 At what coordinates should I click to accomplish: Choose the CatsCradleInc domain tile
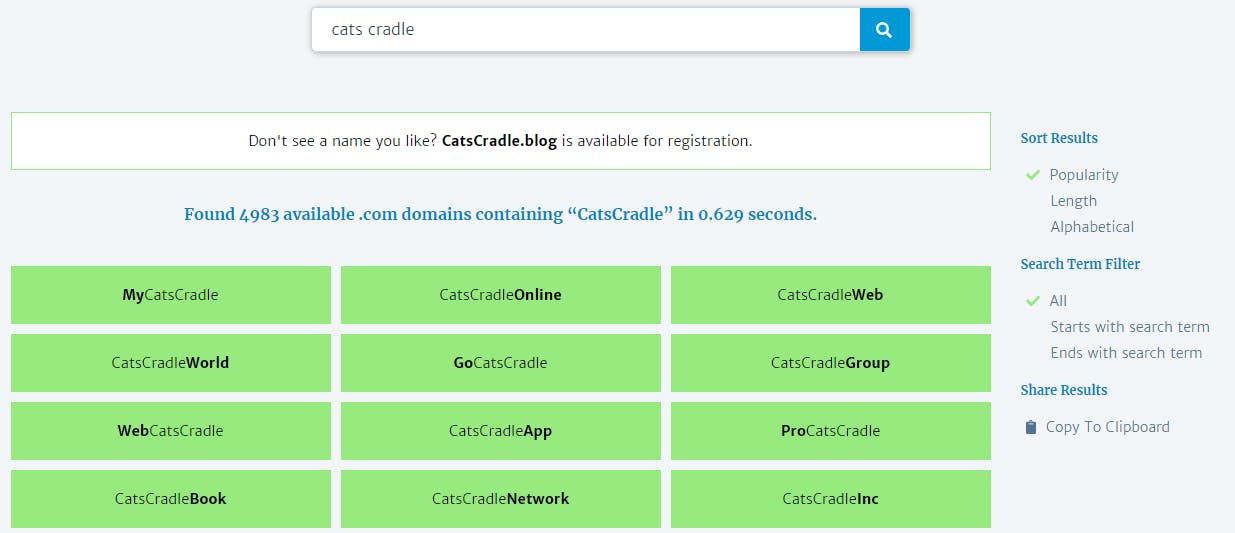[x=831, y=499]
